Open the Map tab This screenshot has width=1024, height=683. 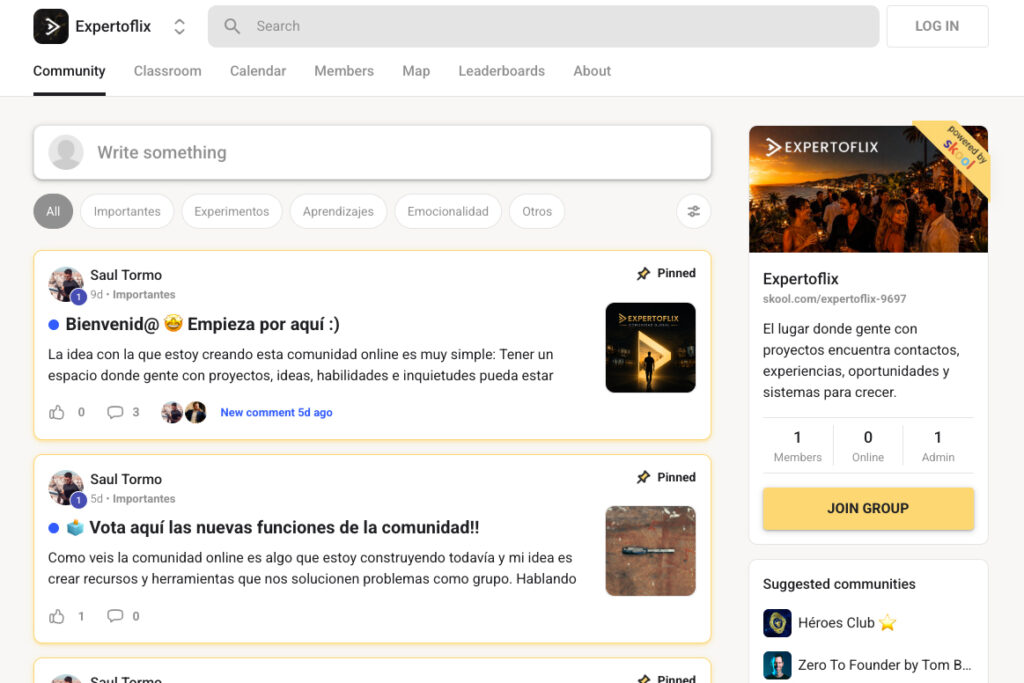tap(416, 71)
